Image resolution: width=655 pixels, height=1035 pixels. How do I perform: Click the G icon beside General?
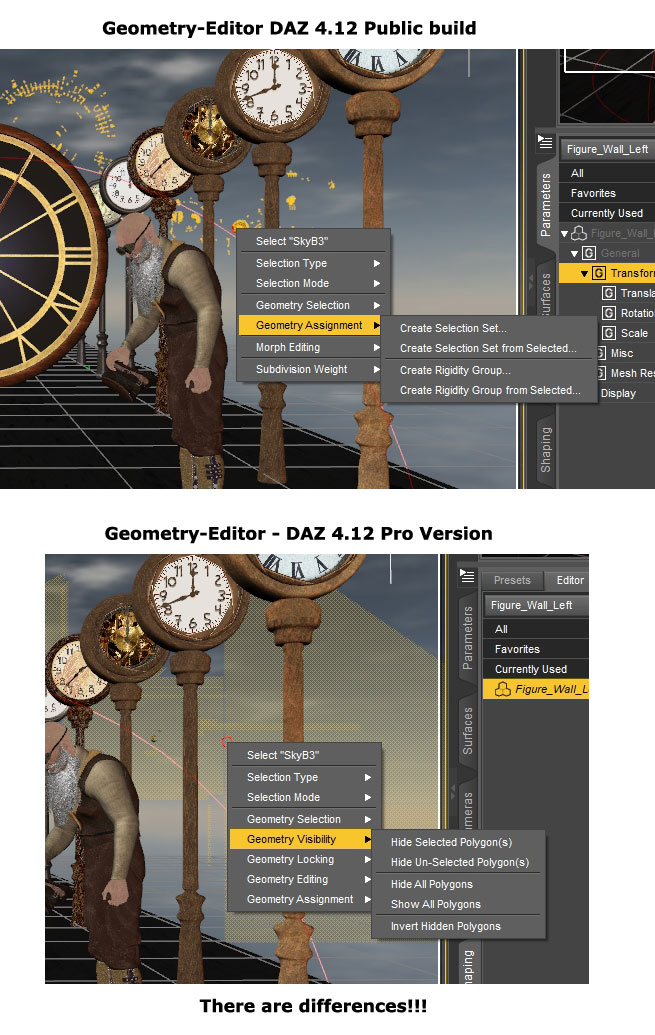[x=589, y=253]
